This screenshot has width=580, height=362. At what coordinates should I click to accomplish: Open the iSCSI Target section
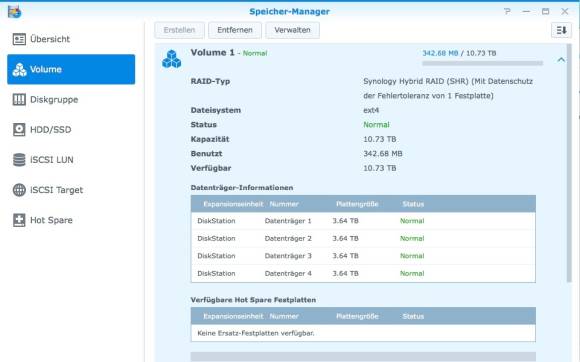click(x=71, y=190)
